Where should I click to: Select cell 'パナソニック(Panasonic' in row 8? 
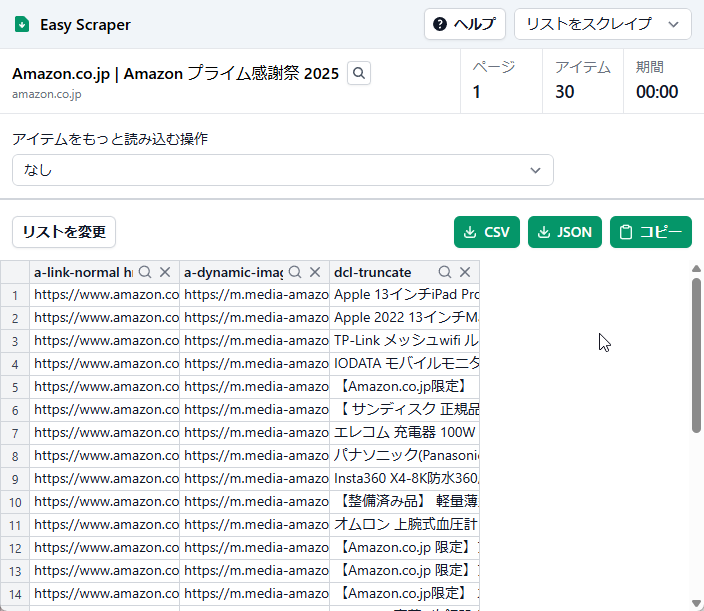405,456
